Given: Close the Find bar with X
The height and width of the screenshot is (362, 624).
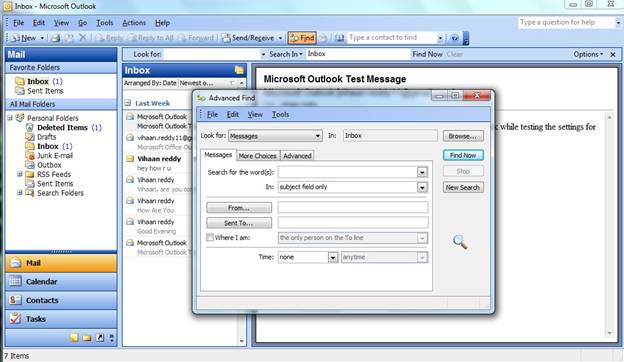Looking at the screenshot, I should [x=613, y=54].
